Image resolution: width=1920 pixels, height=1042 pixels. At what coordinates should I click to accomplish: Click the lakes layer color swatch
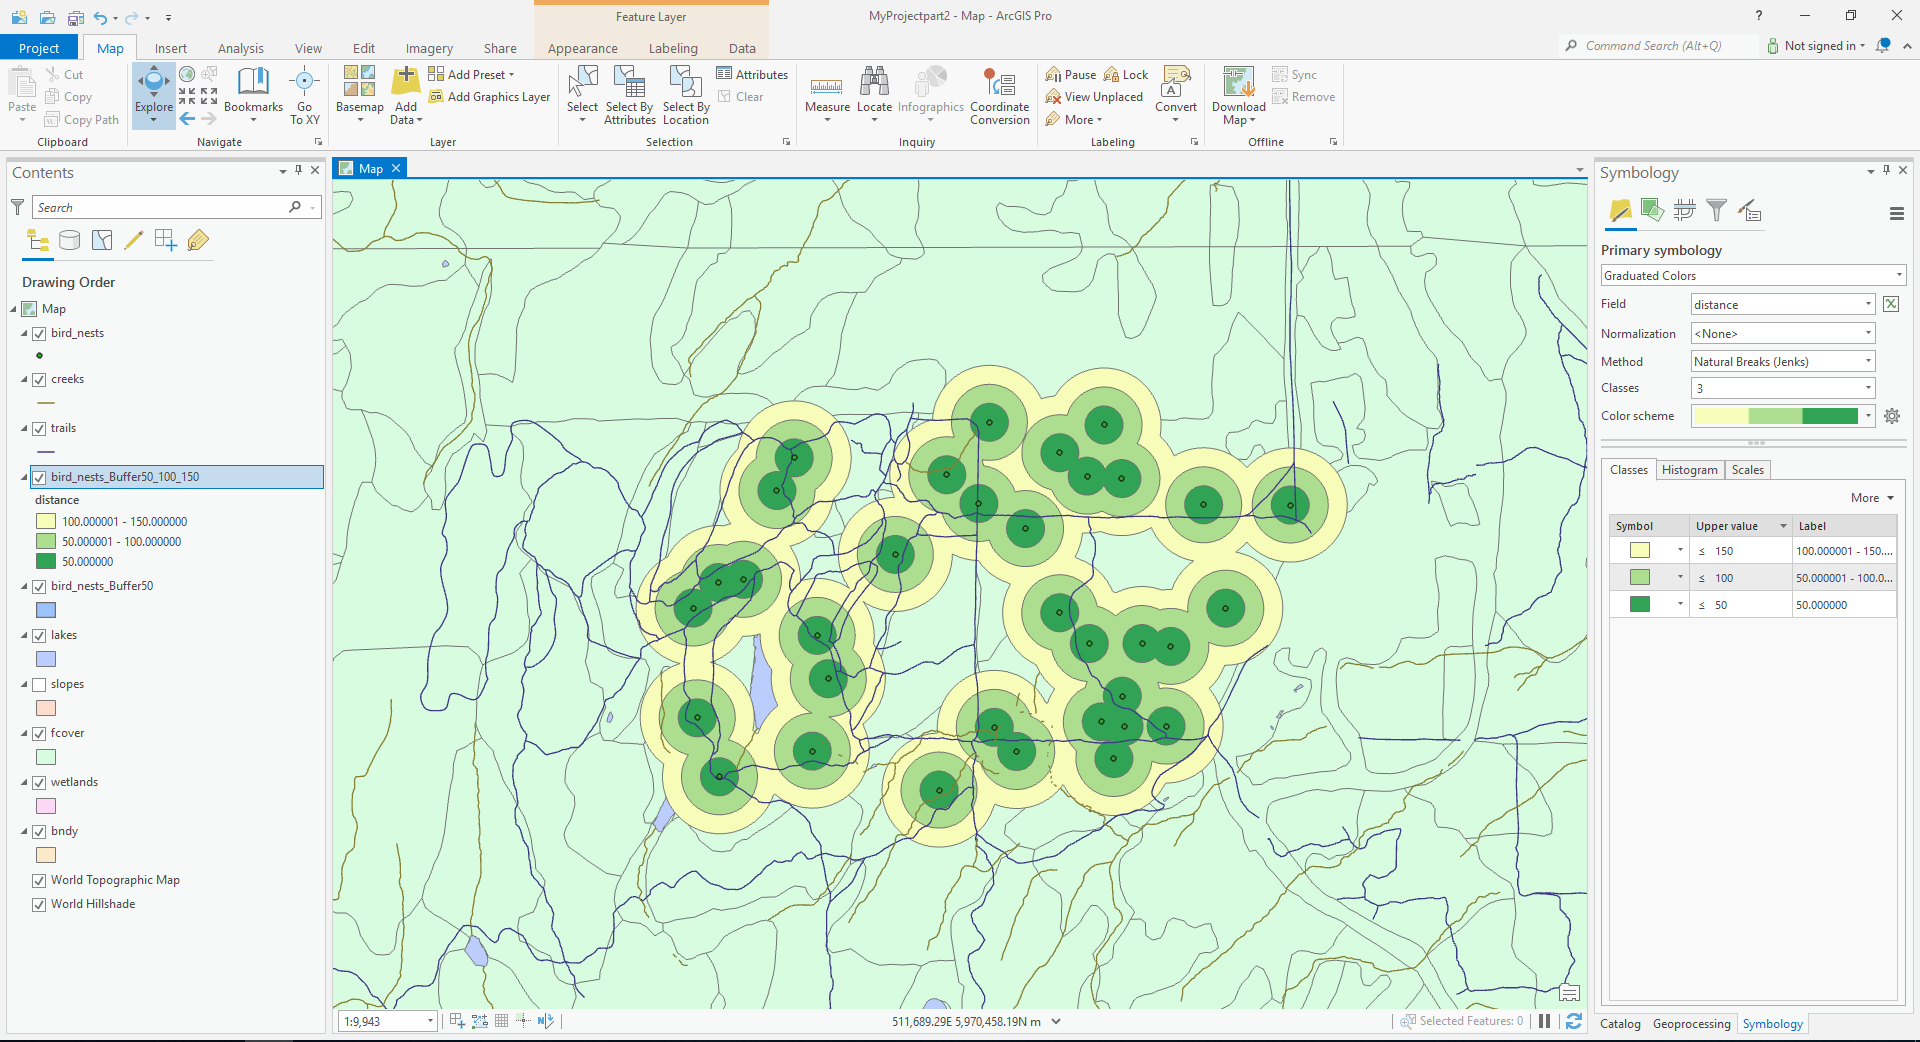pyautogui.click(x=44, y=658)
